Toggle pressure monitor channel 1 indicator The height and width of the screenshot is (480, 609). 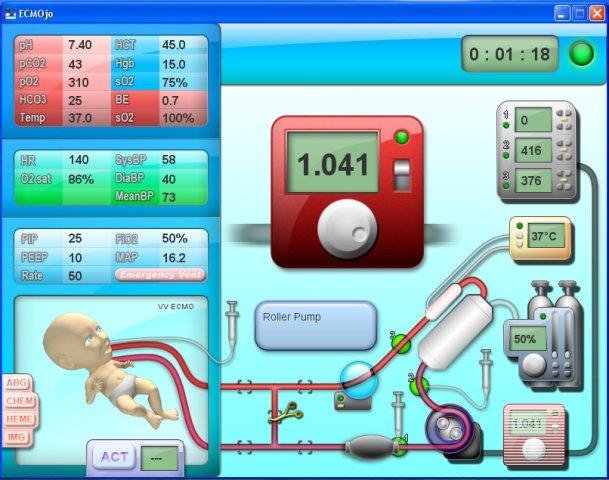[x=506, y=125]
